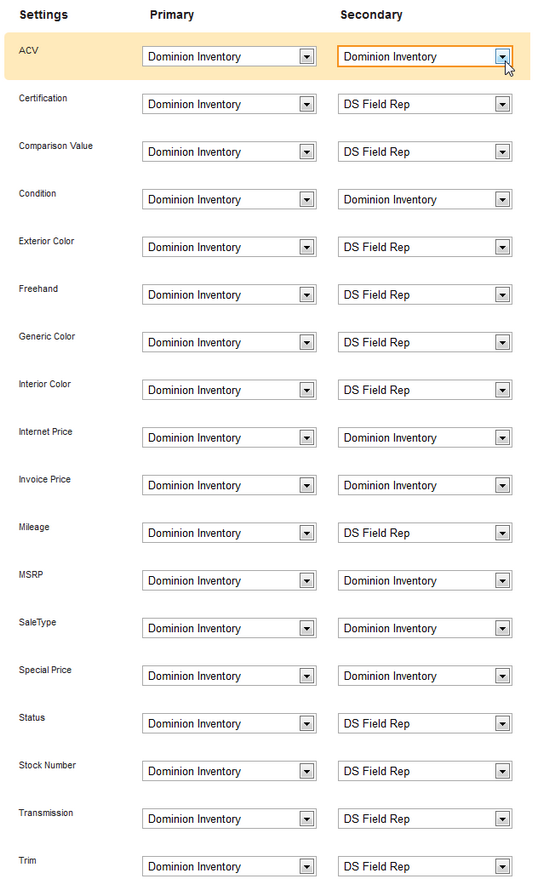The image size is (544, 885).
Task: Open the Mileage Secondary dropdown
Action: coord(425,533)
